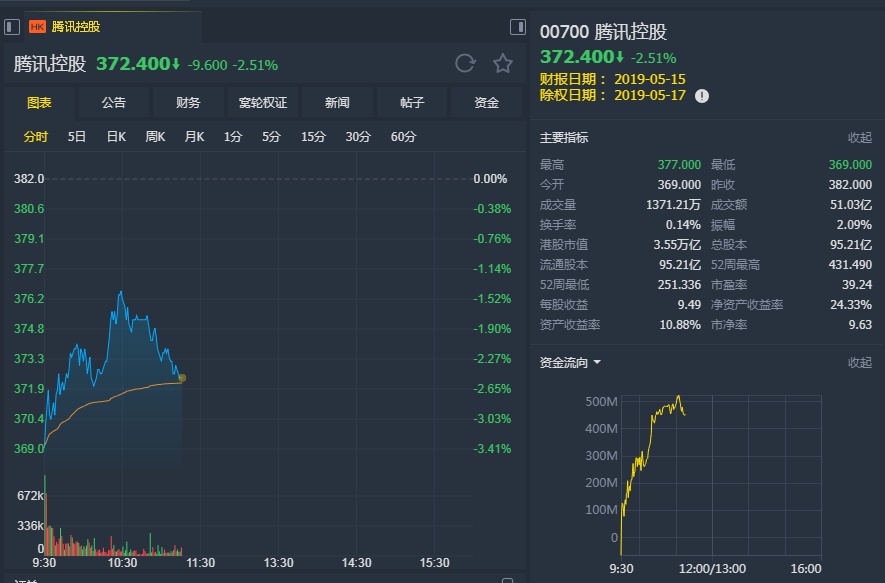Open the 窝轮权证 tab
Viewport: 885px width, 583px height.
[262, 103]
